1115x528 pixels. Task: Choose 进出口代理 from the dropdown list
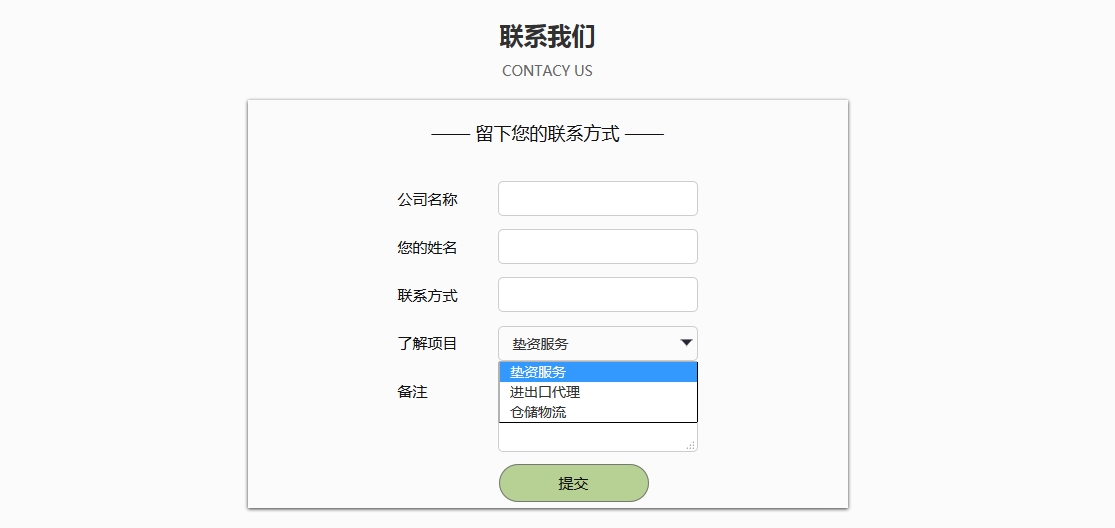pos(598,392)
